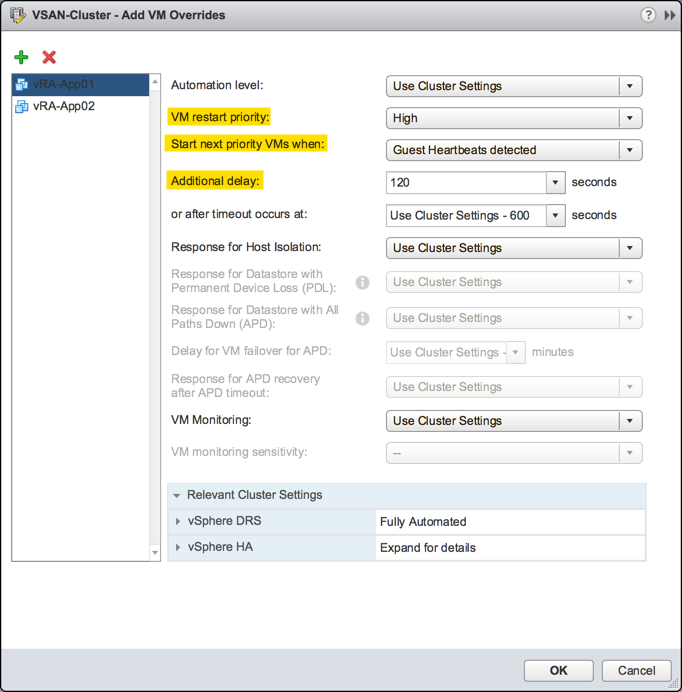Click the red X remove VM icon
This screenshot has width=682, height=692.
pos(49,57)
